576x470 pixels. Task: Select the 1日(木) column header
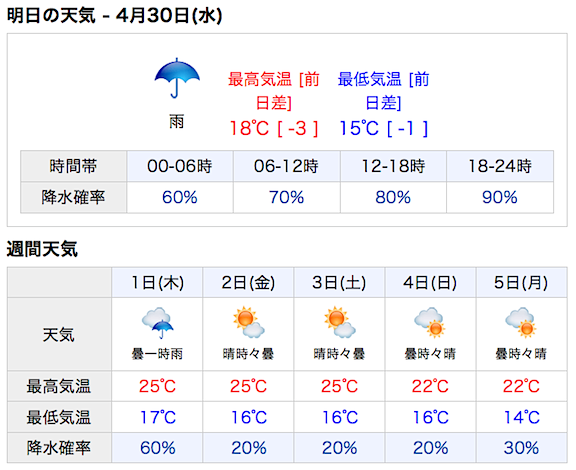click(x=157, y=283)
